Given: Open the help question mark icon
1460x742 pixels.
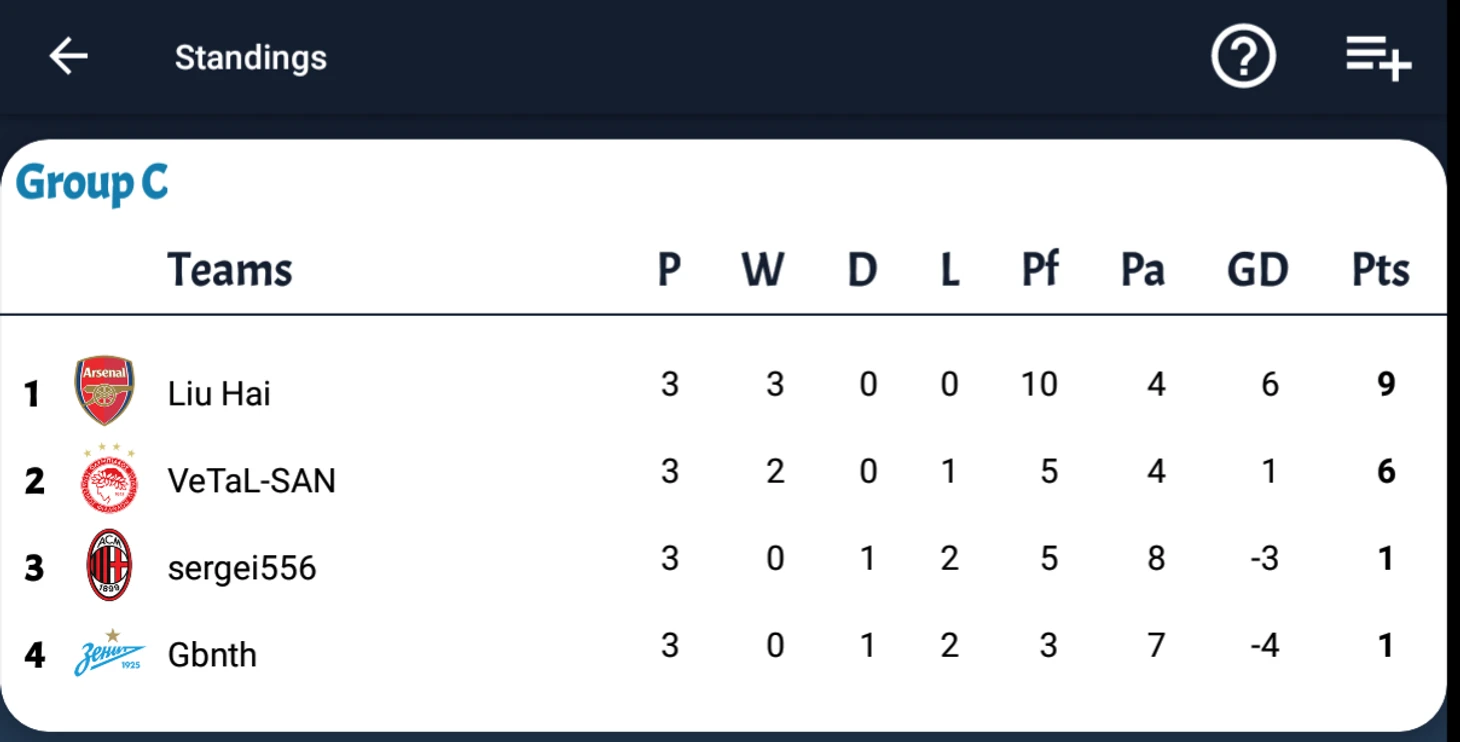Looking at the screenshot, I should [x=1243, y=57].
